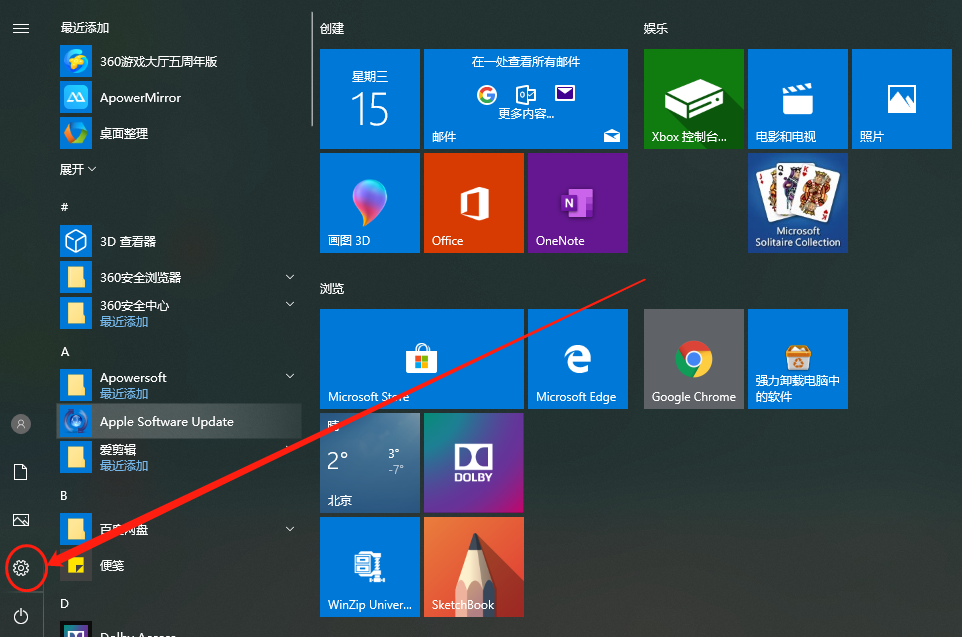Open the 爱剪辑 folder

tap(179, 457)
